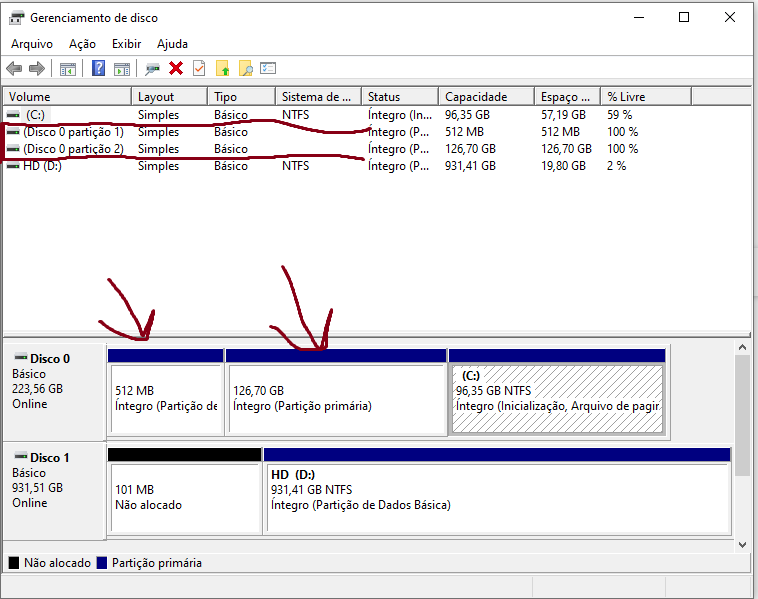
Task: Select the Disco 0 disk label
Action: (50, 359)
